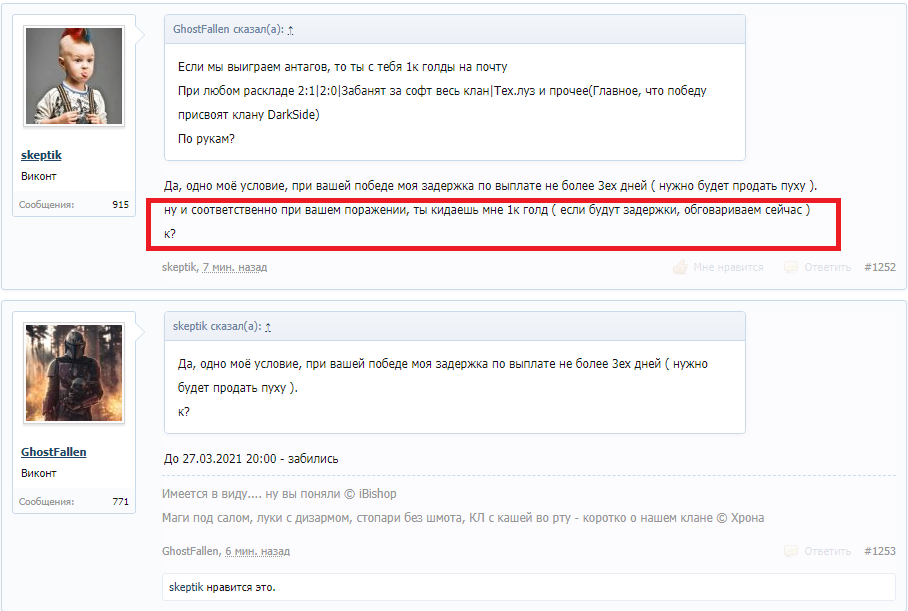This screenshot has width=908, height=611.
Task: Jump to GhostFallen's quoted post via arrow
Action: coord(291,30)
